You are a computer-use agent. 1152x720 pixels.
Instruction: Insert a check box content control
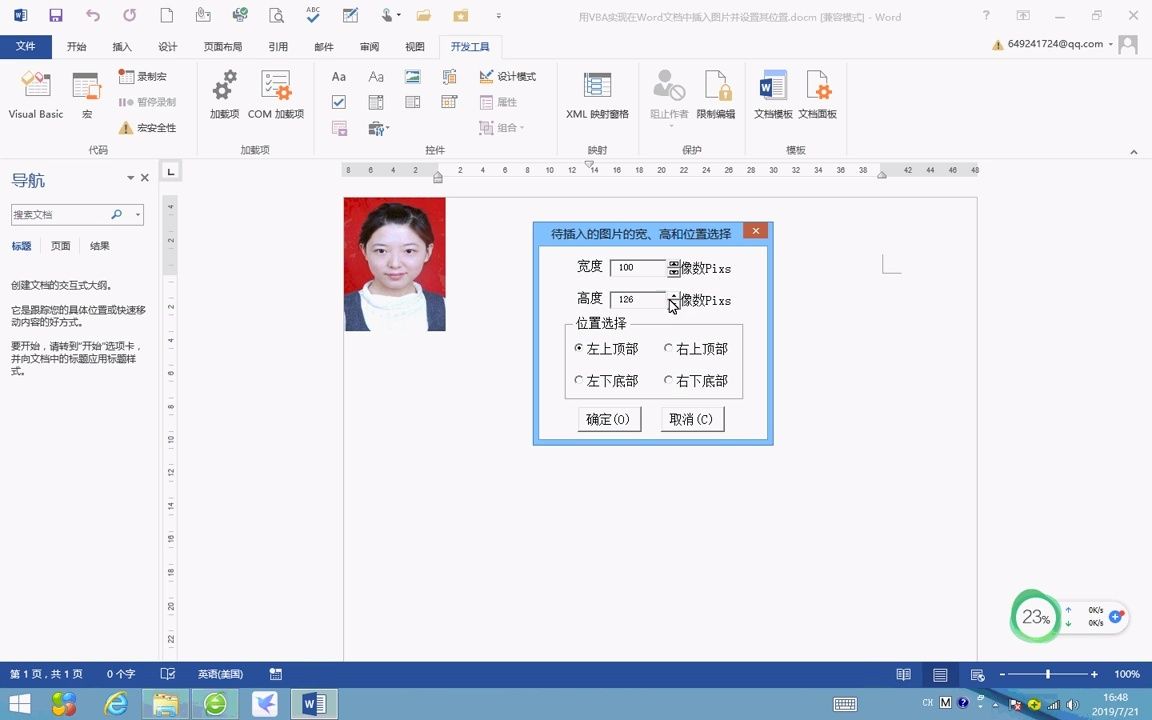[339, 103]
